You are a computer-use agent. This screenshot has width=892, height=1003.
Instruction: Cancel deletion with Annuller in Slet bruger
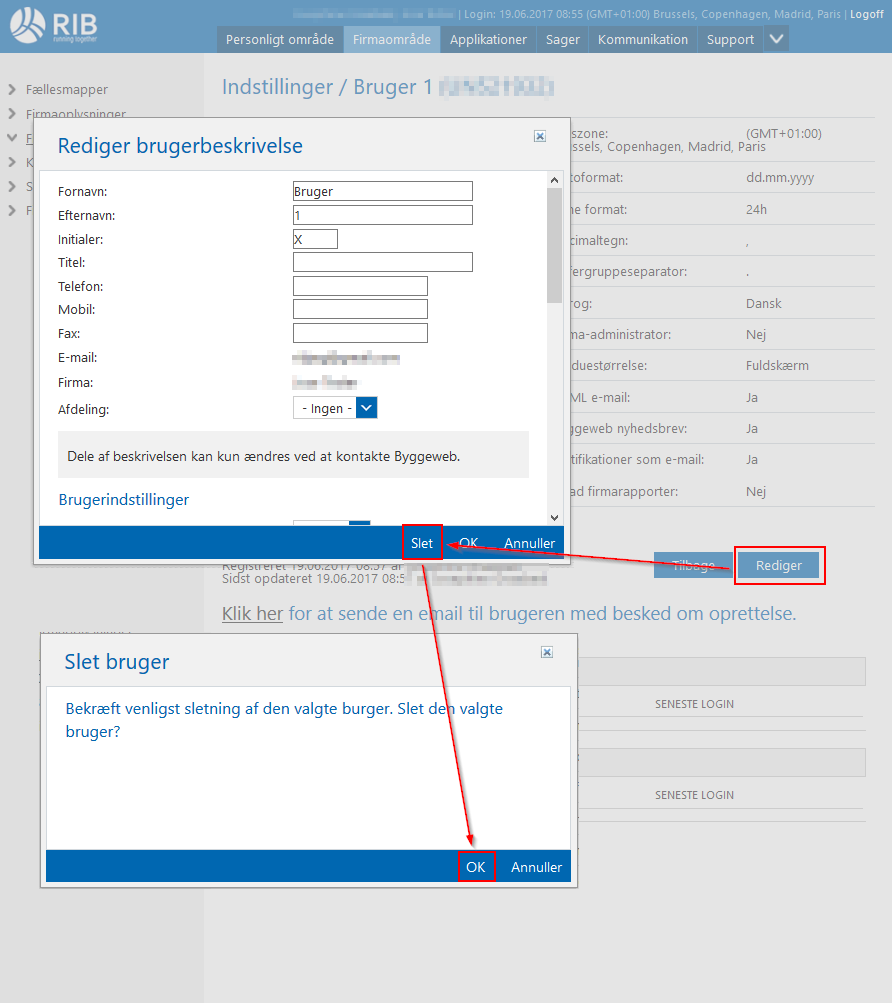click(536, 867)
